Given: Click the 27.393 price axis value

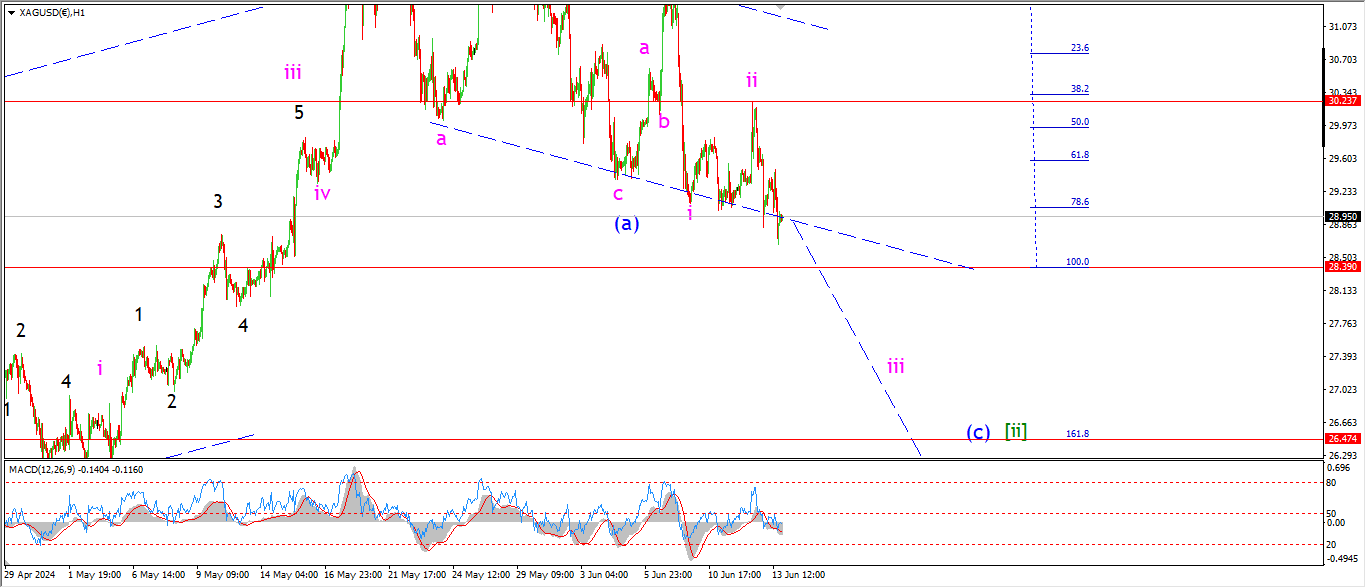Looking at the screenshot, I should (1343, 357).
